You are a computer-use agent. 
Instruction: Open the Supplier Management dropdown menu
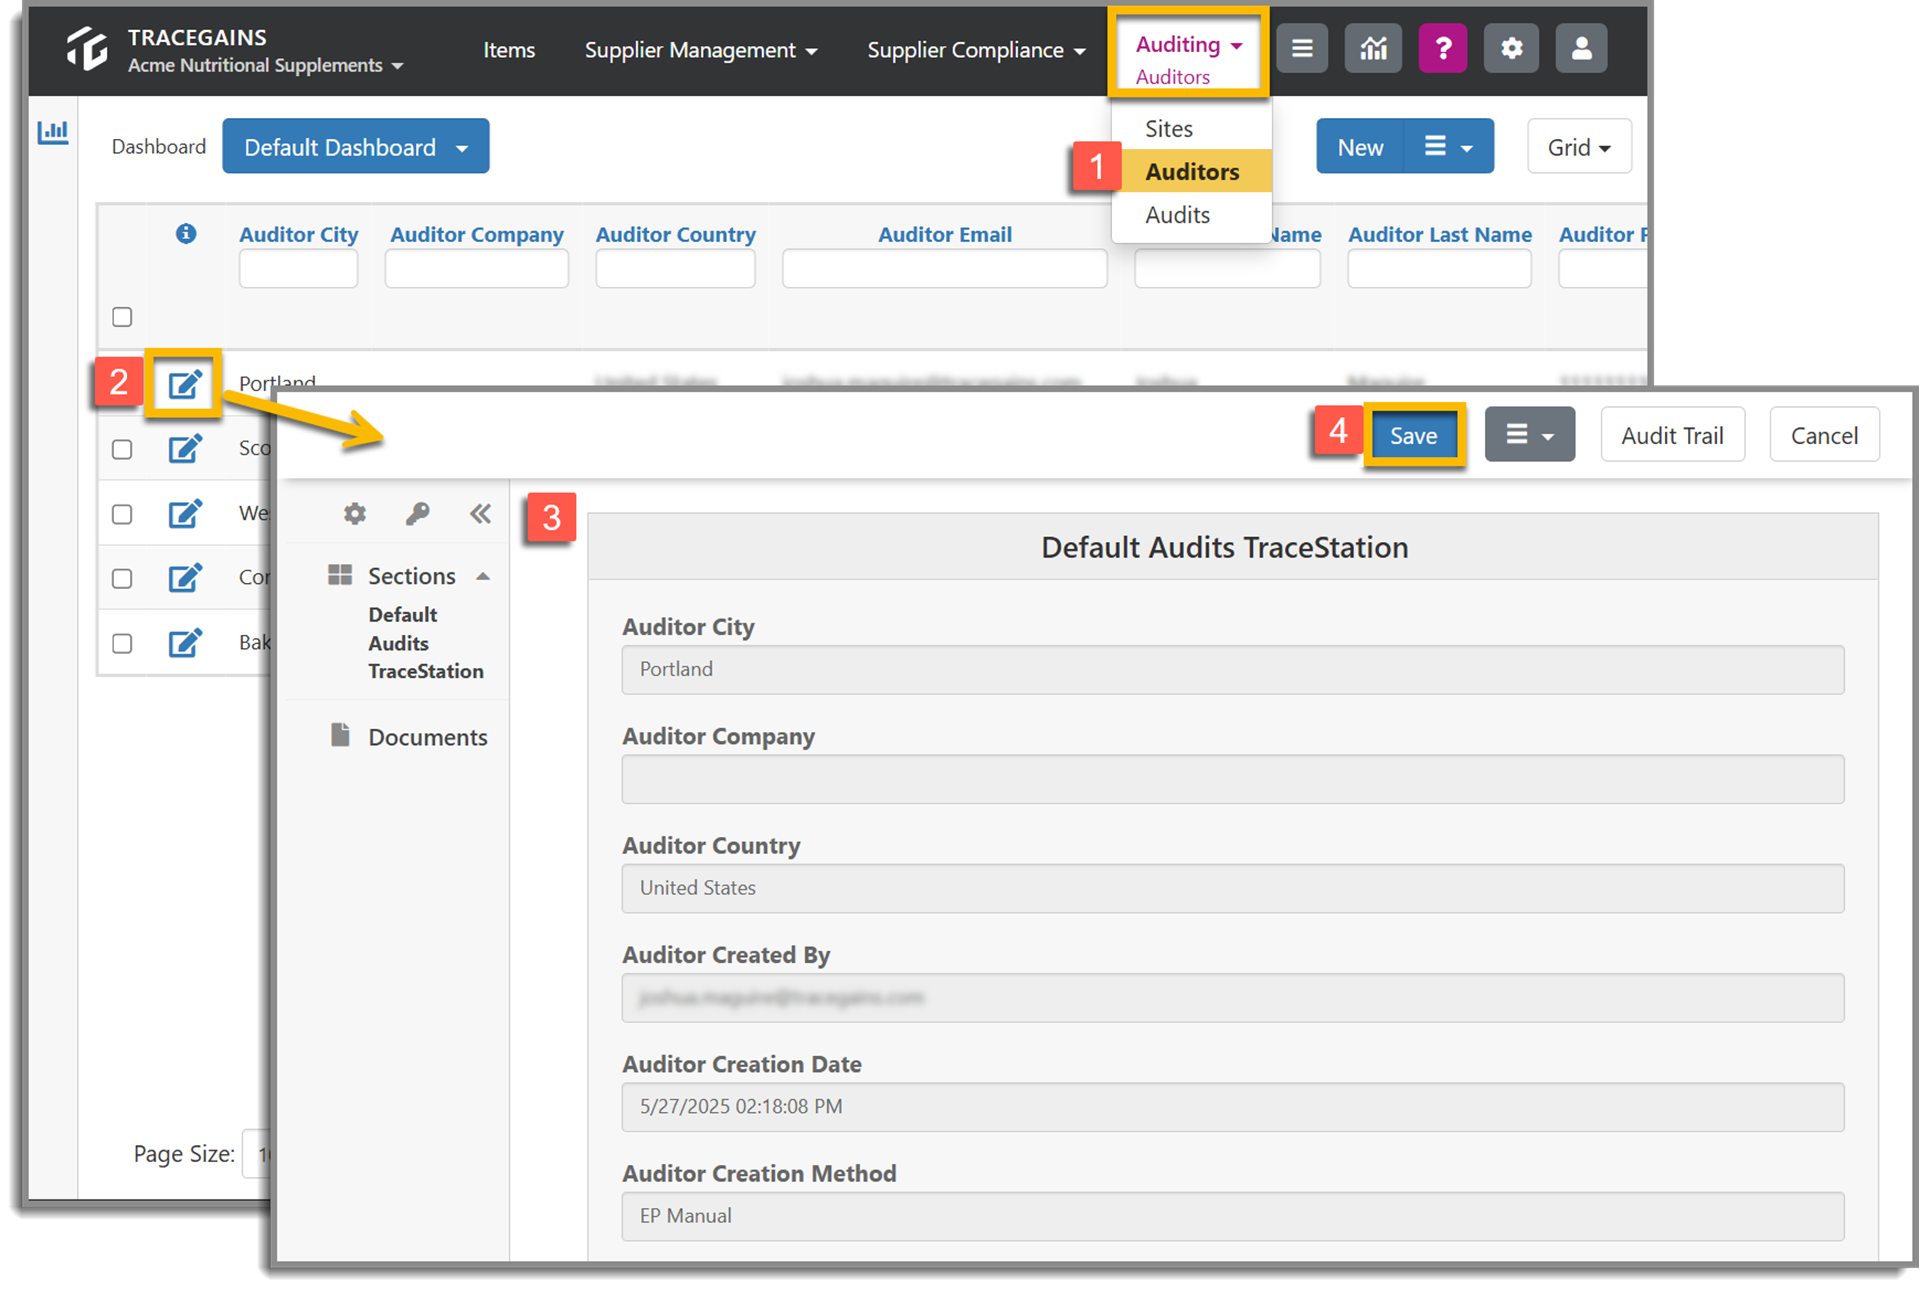click(x=700, y=50)
